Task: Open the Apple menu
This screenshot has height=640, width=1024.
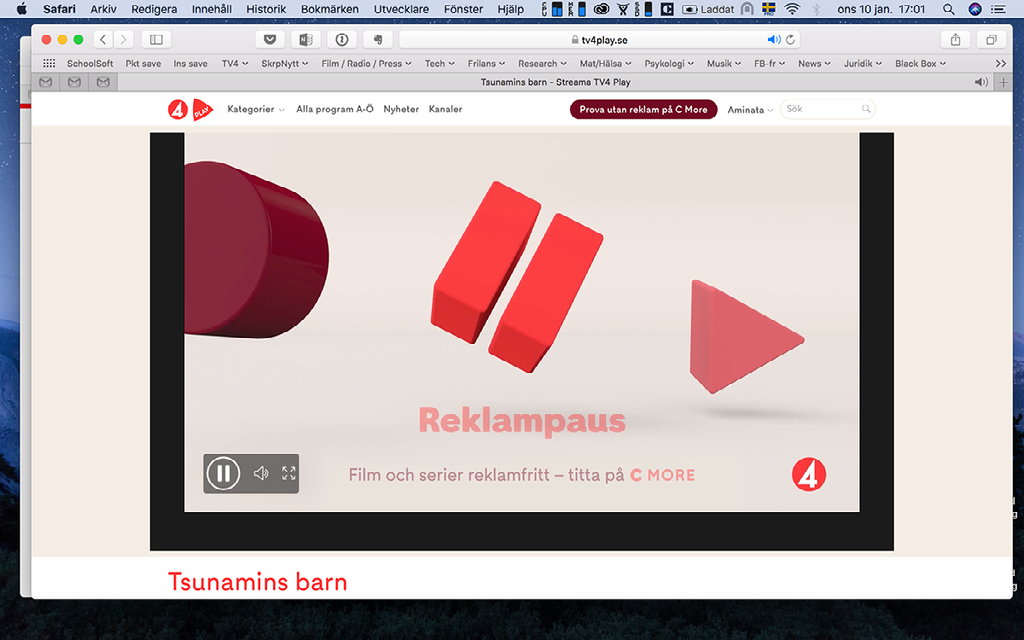Action: pyautogui.click(x=22, y=9)
